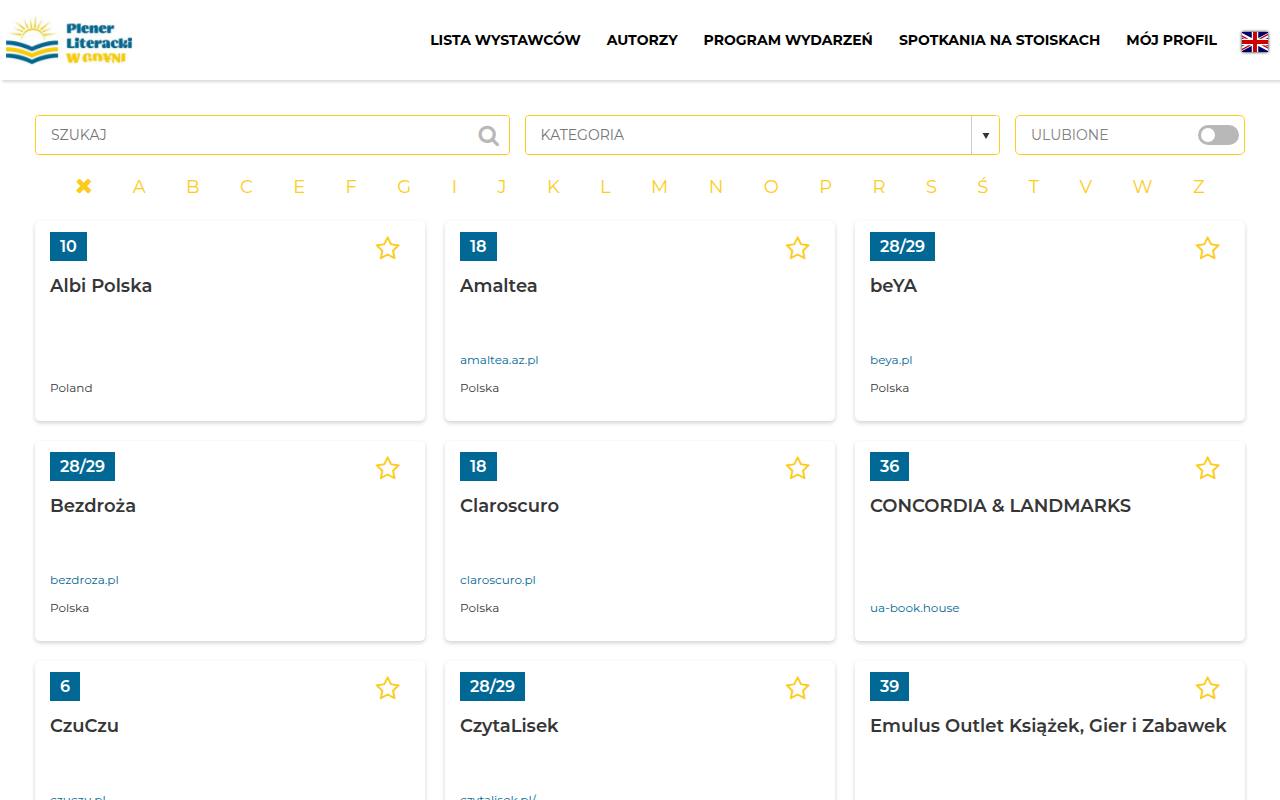
Task: Visit the amaltea.az.pl link
Action: click(x=499, y=360)
